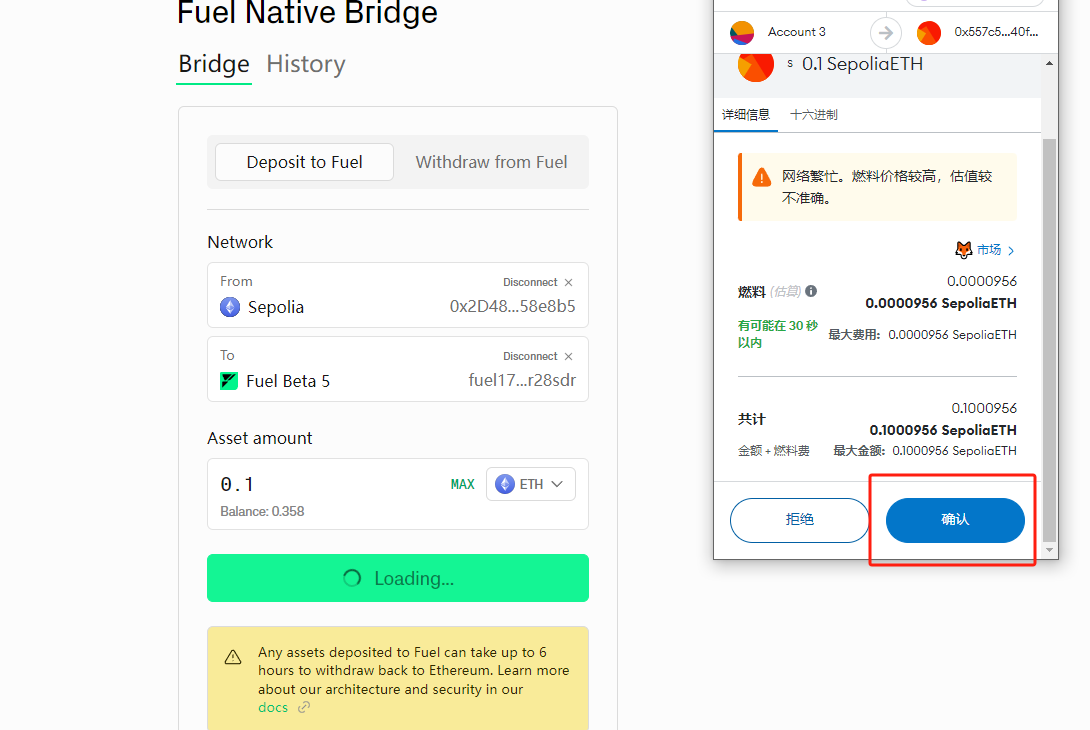
Task: Click the Account 3 label
Action: tap(797, 32)
